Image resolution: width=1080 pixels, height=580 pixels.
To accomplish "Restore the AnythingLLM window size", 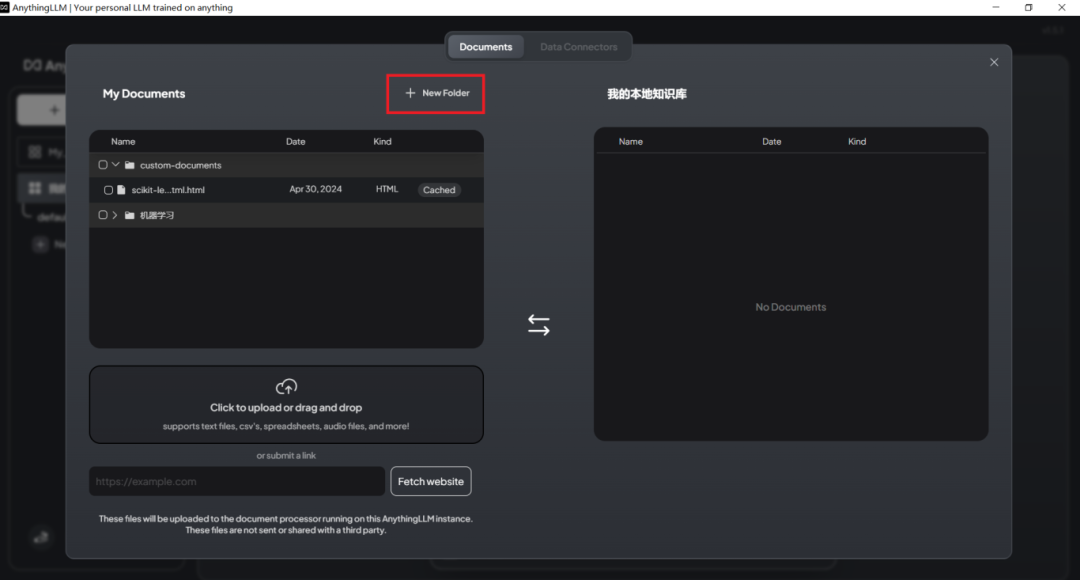I will (1028, 8).
